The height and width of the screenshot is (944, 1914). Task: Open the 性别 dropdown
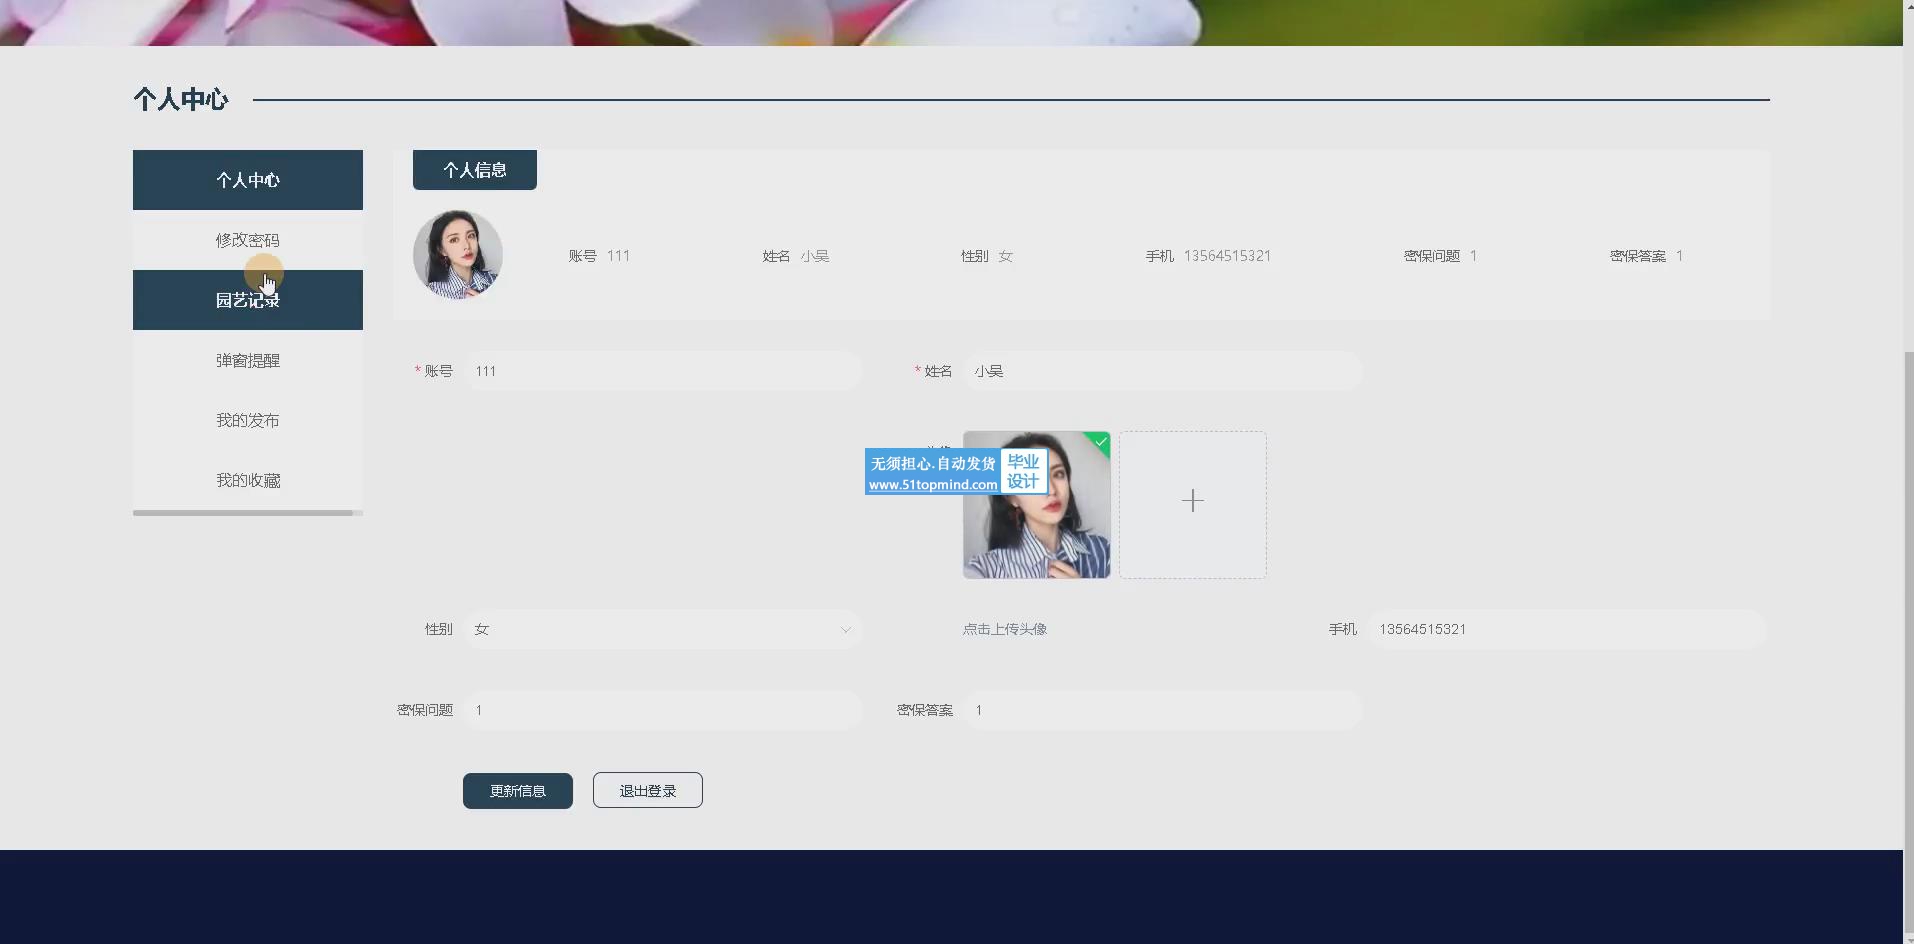(662, 629)
